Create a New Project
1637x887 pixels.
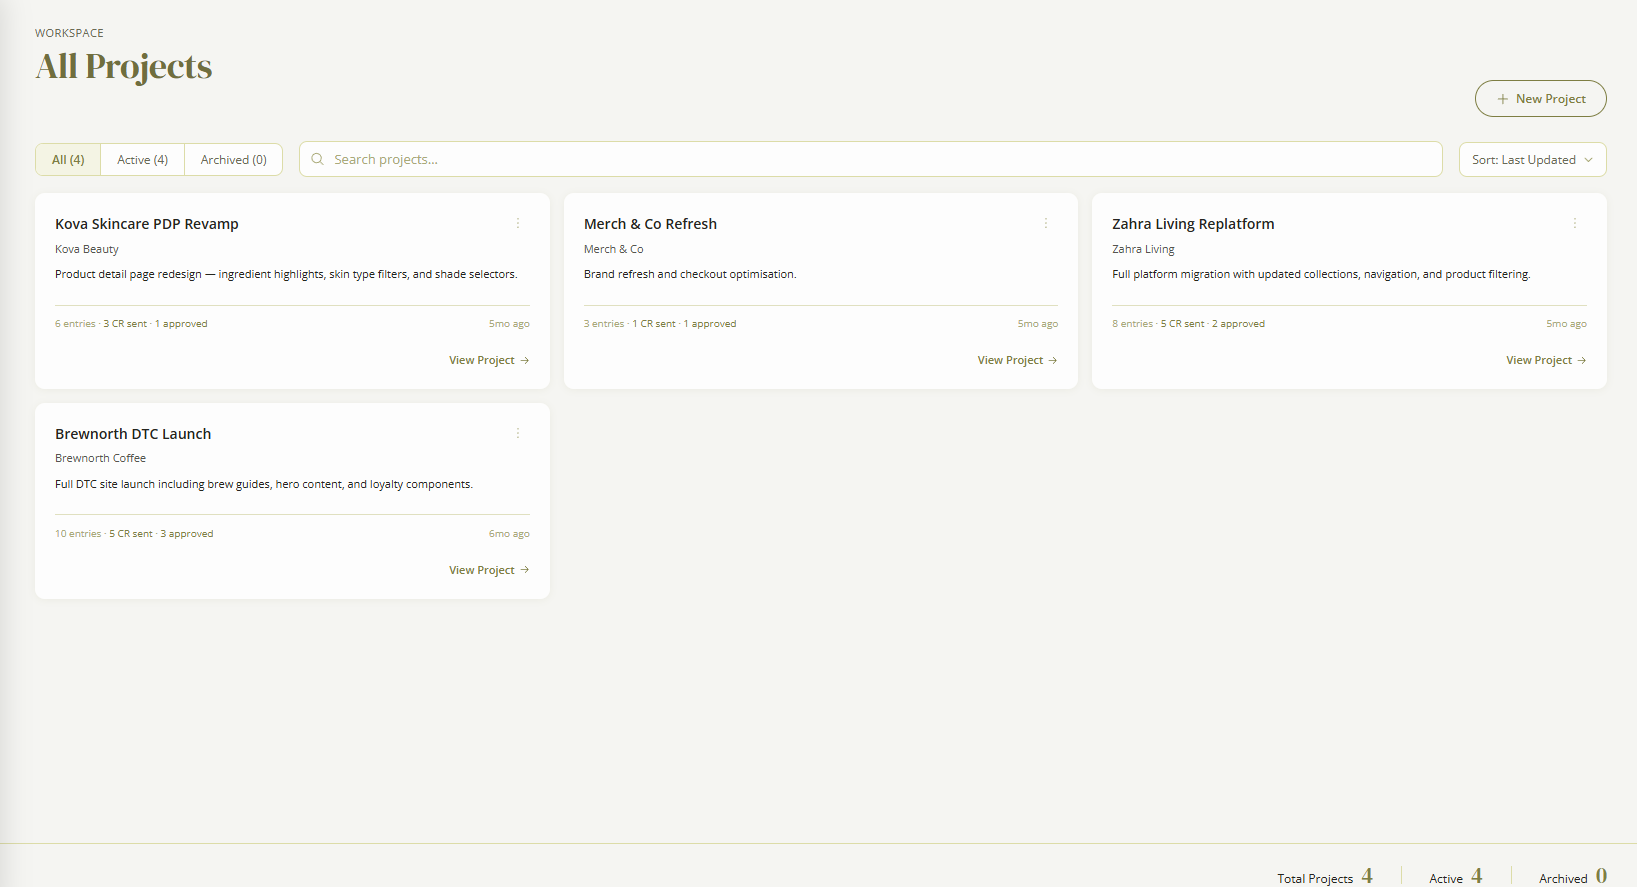[1540, 99]
